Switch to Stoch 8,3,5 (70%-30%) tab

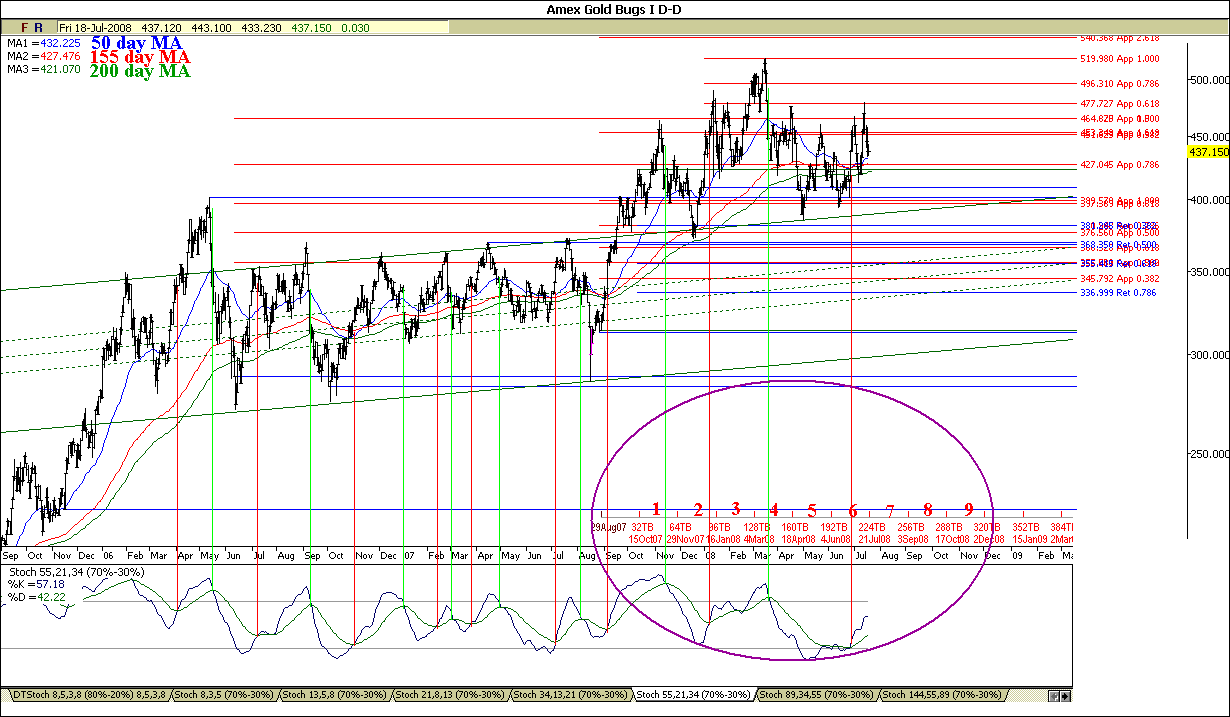[223, 694]
